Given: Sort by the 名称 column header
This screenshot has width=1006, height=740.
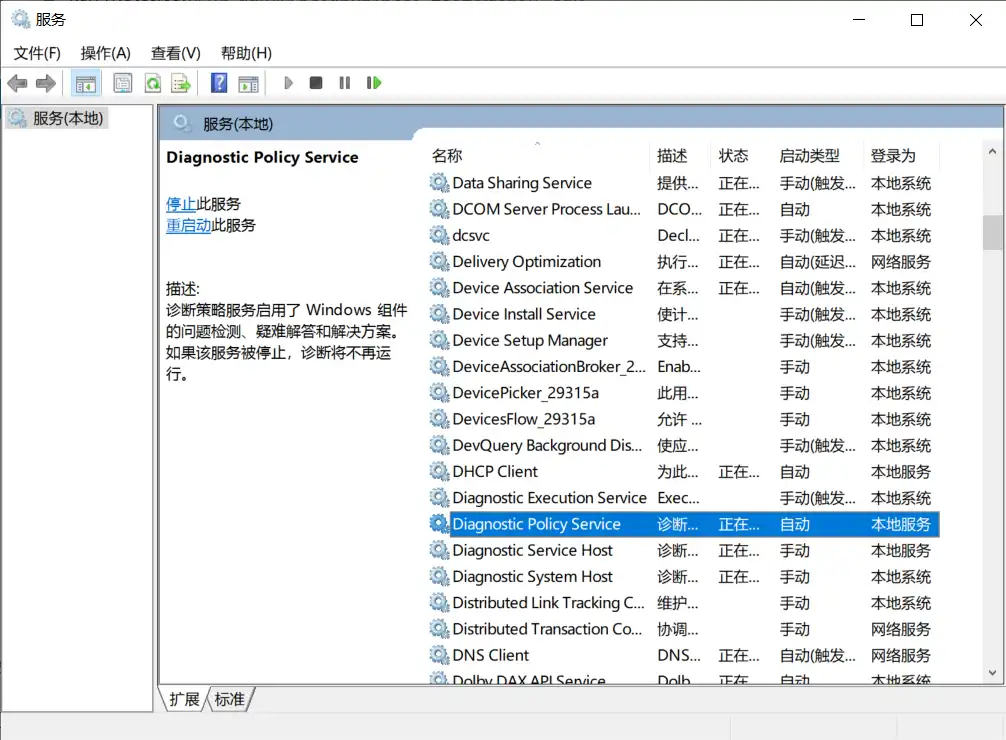Looking at the screenshot, I should pos(538,155).
